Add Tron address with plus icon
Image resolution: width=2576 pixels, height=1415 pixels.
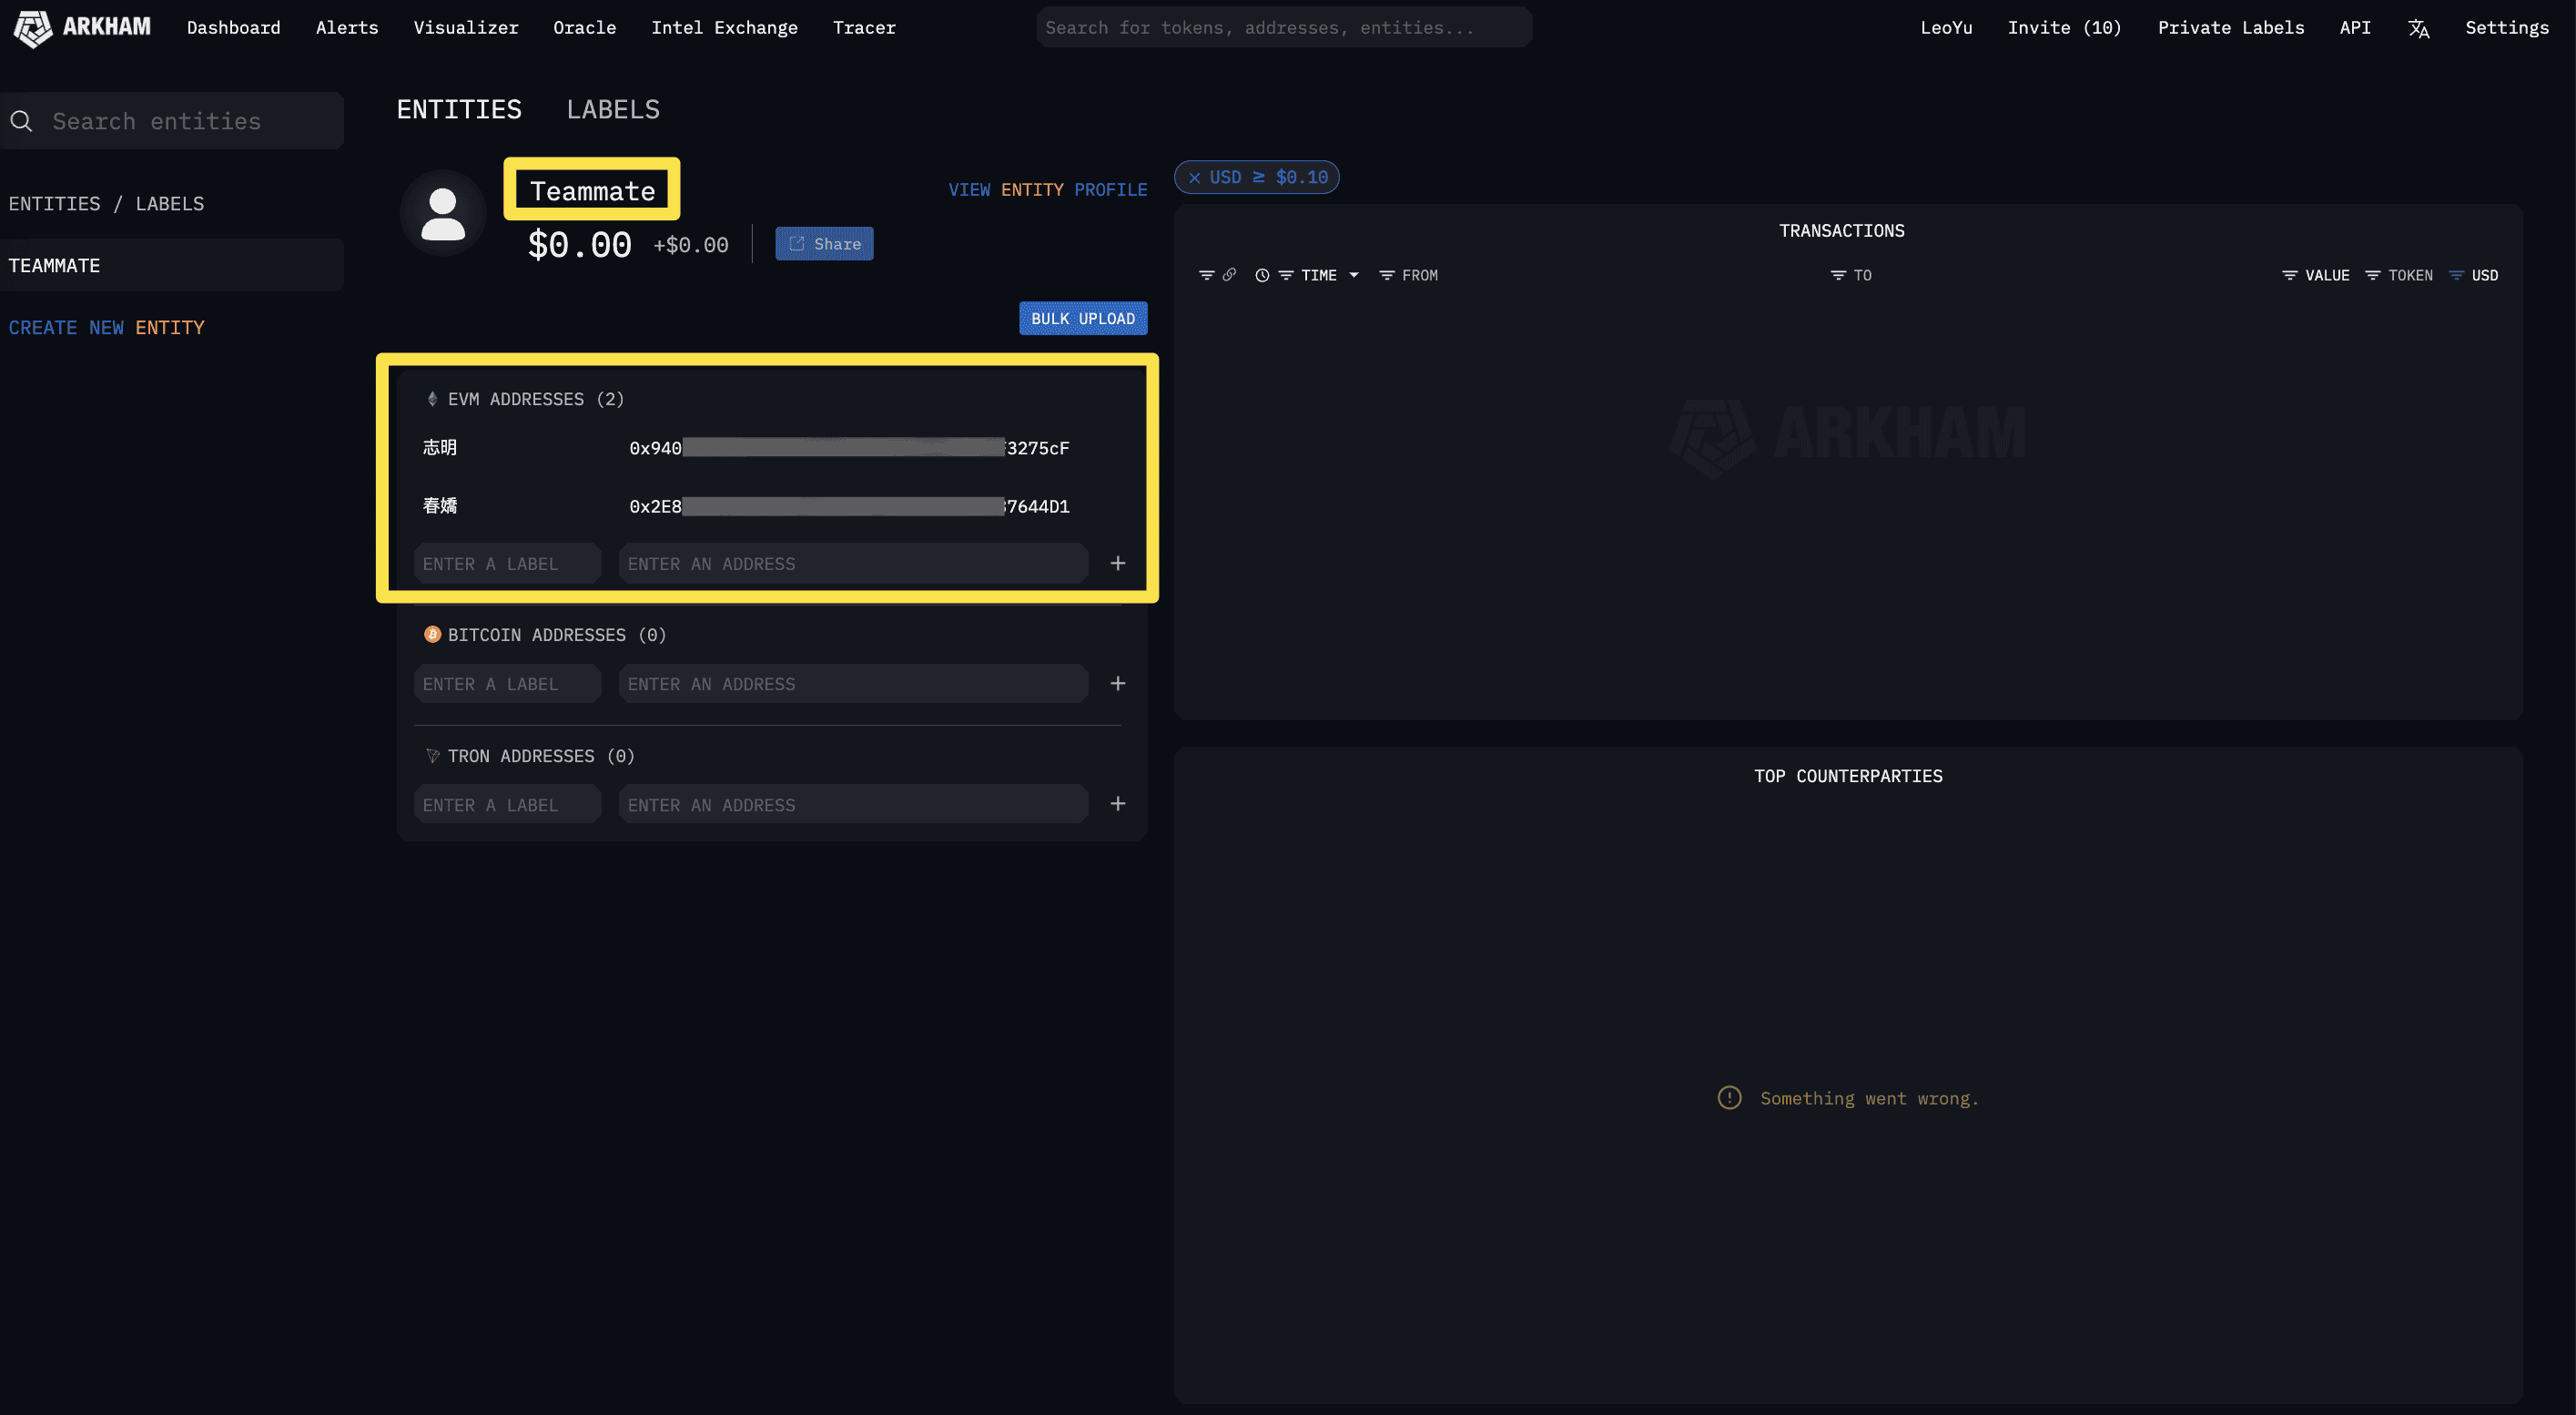point(1117,803)
